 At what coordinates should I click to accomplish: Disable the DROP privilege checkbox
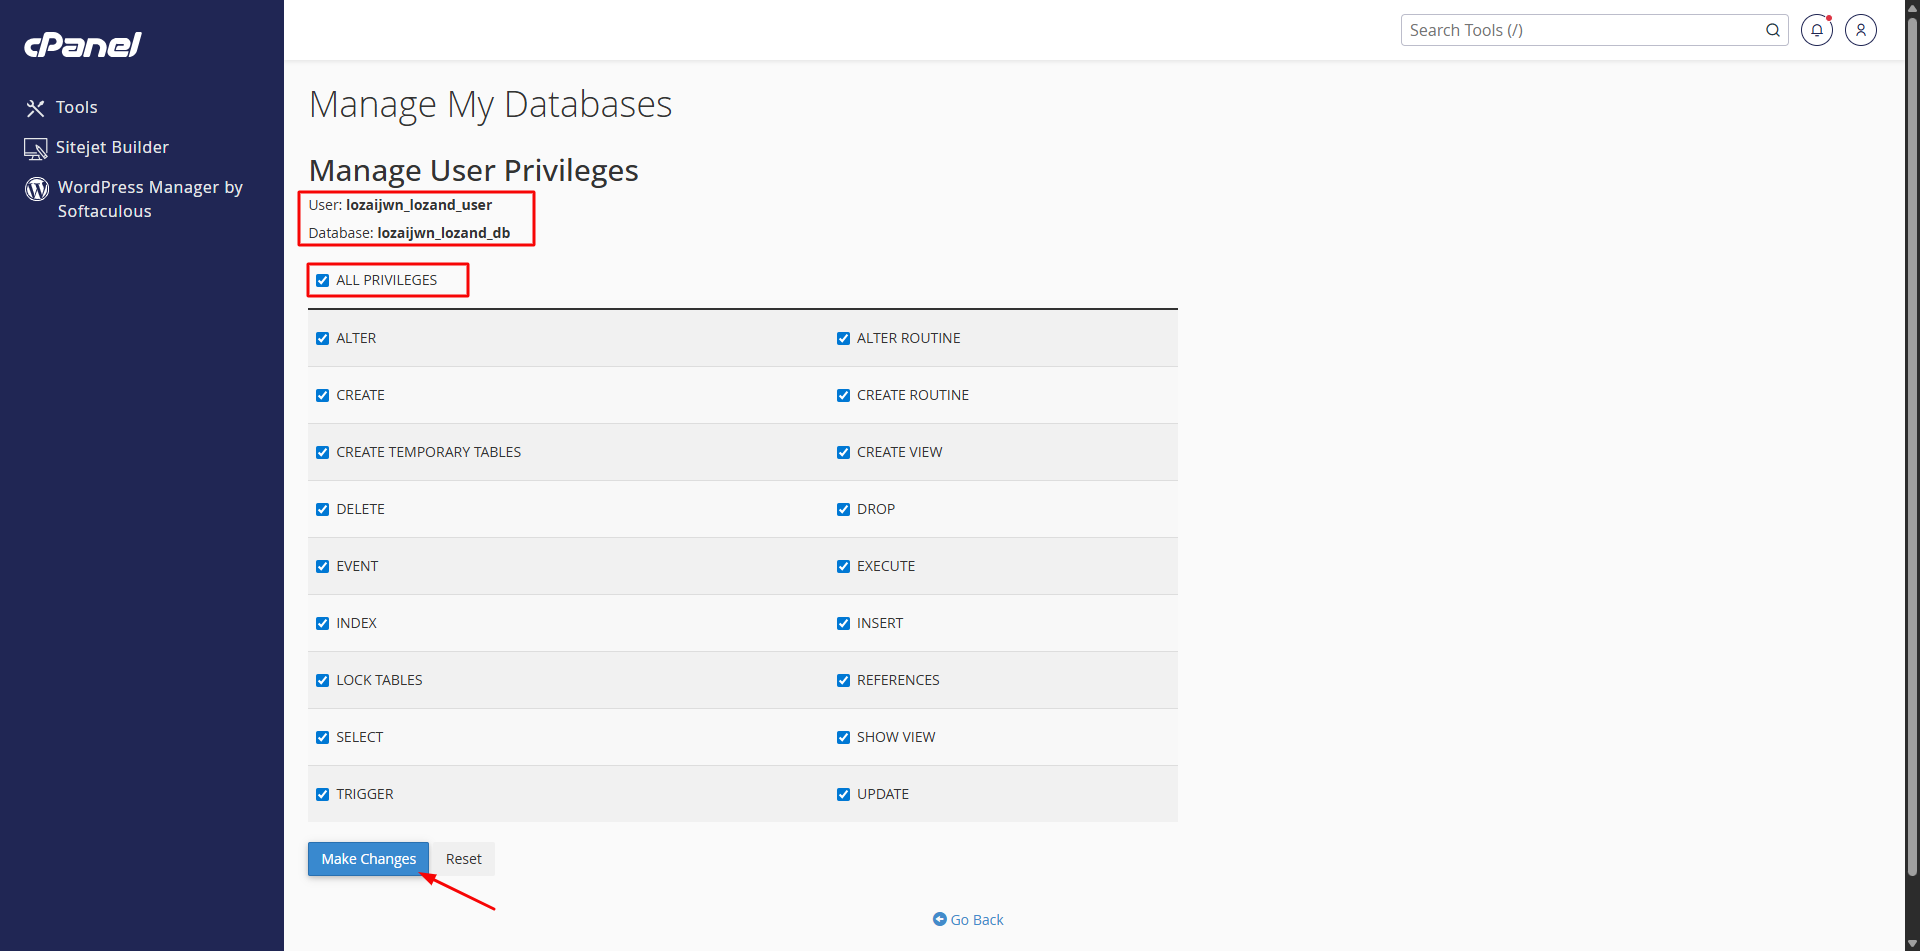pyautogui.click(x=843, y=509)
